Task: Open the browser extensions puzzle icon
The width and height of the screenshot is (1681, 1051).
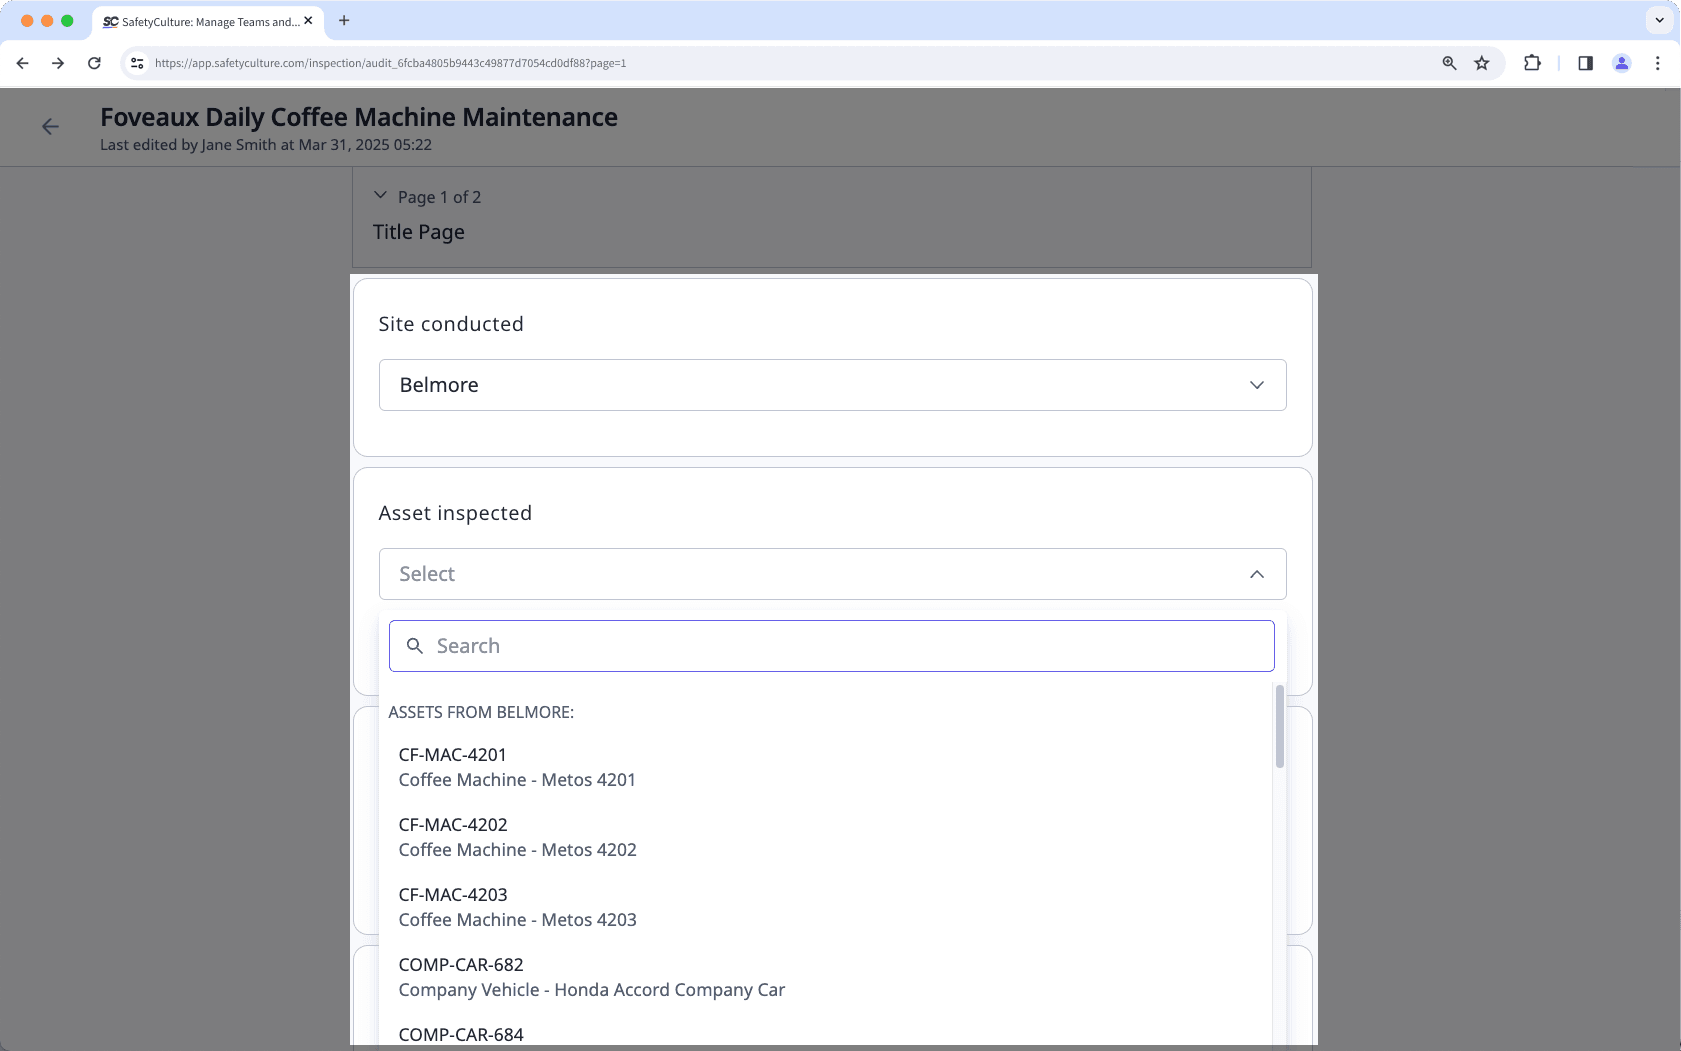Action: click(1532, 62)
